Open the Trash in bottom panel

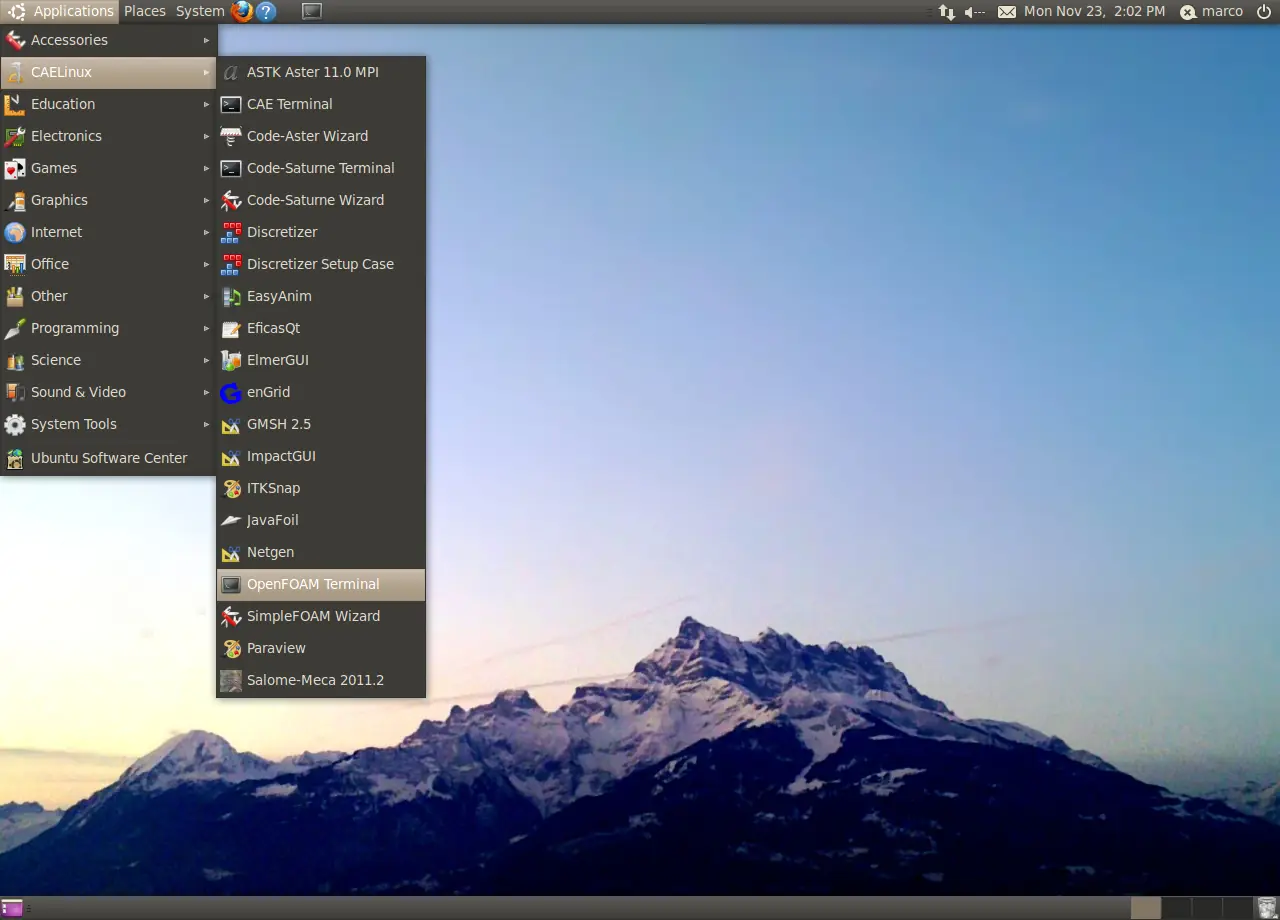pos(1267,908)
